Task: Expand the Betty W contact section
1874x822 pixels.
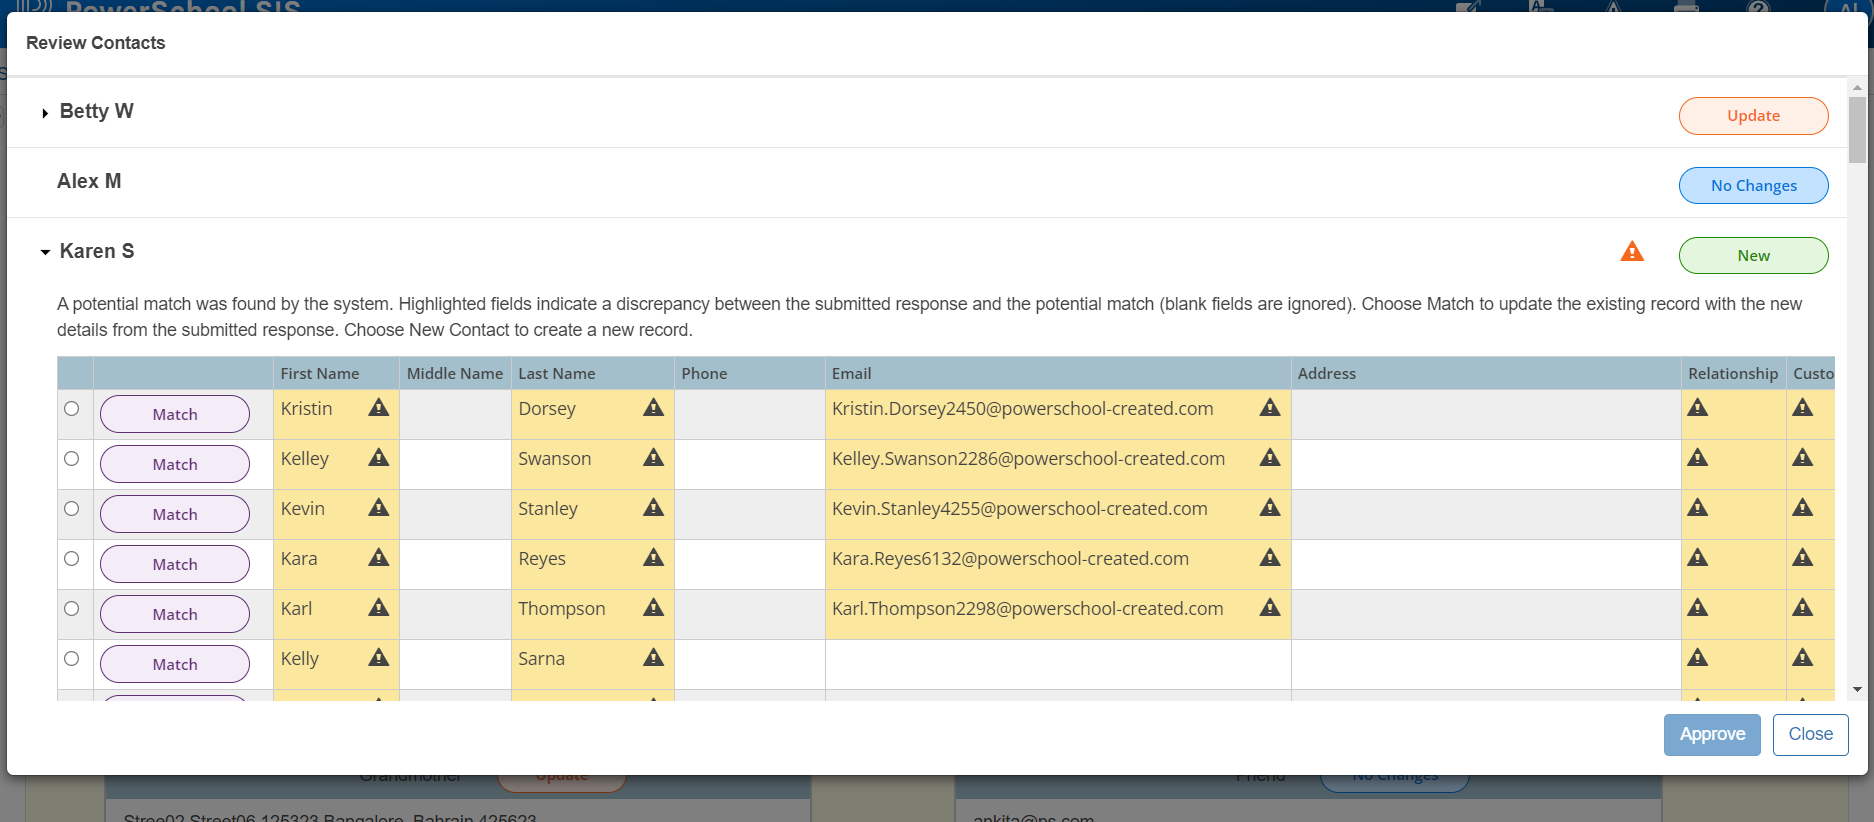Action: tap(45, 113)
